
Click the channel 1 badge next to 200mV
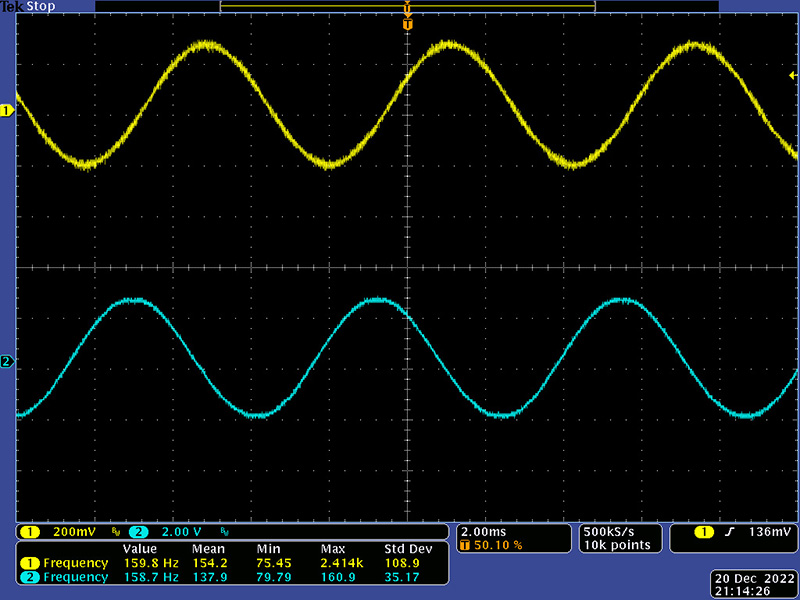click(30, 532)
